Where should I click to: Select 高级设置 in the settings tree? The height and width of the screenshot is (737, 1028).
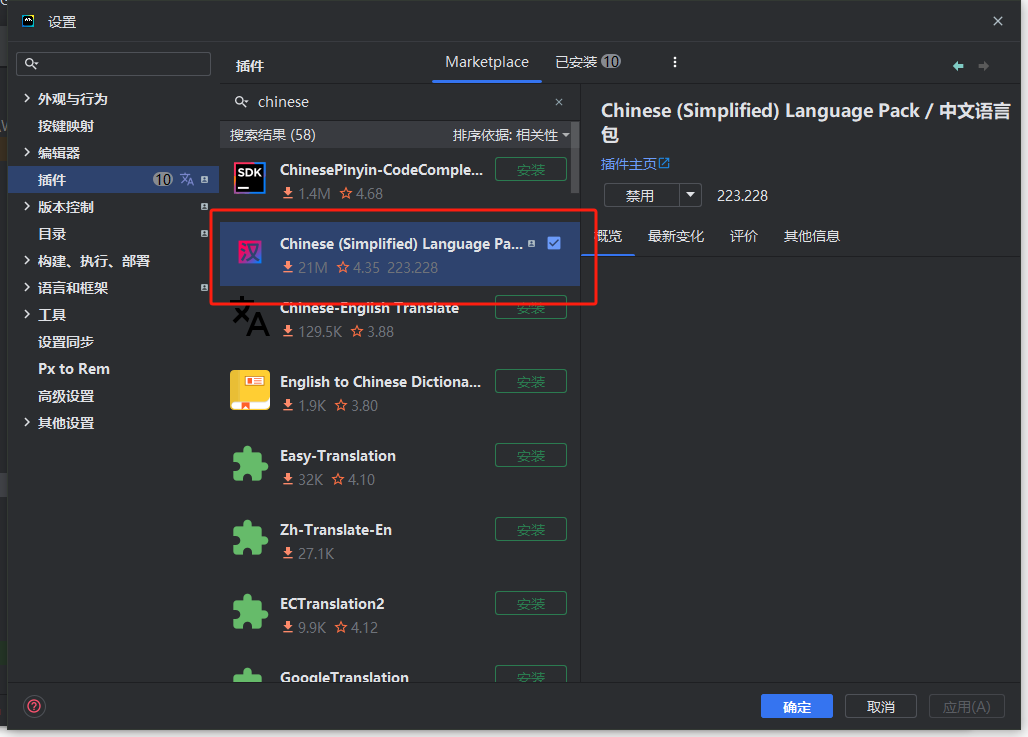pyautogui.click(x=66, y=396)
